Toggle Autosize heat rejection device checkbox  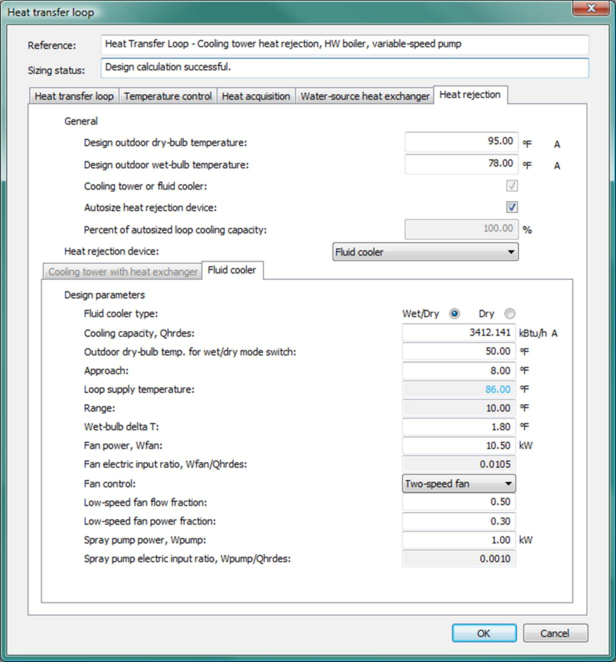click(512, 208)
